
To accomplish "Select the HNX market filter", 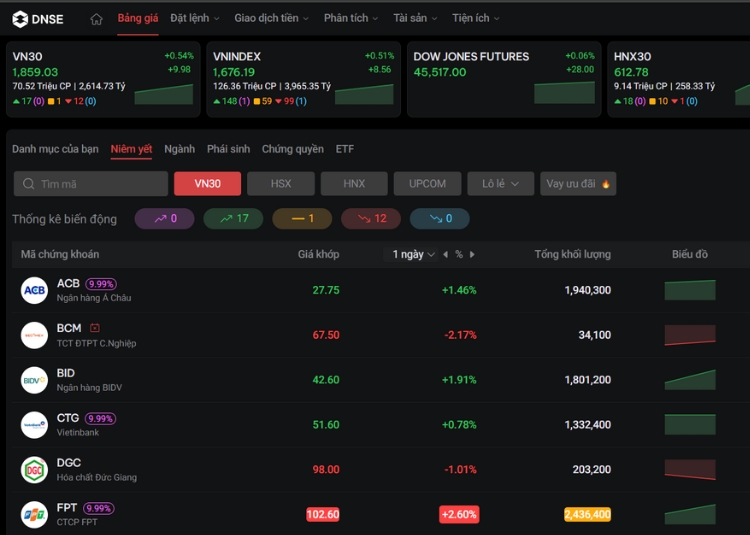I will [354, 184].
